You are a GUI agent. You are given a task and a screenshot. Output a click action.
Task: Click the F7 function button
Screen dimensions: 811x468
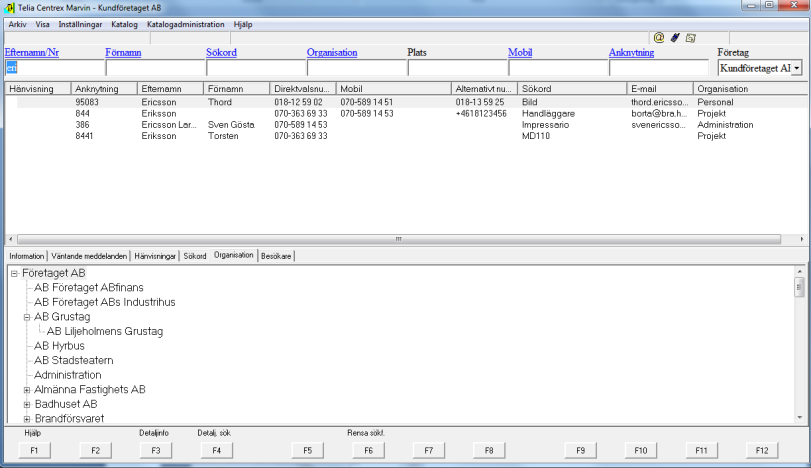coord(429,450)
